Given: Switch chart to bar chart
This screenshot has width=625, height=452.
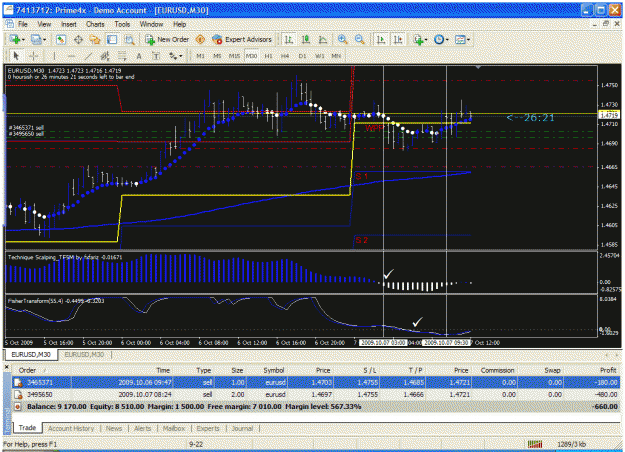Looking at the screenshot, I should coord(289,39).
